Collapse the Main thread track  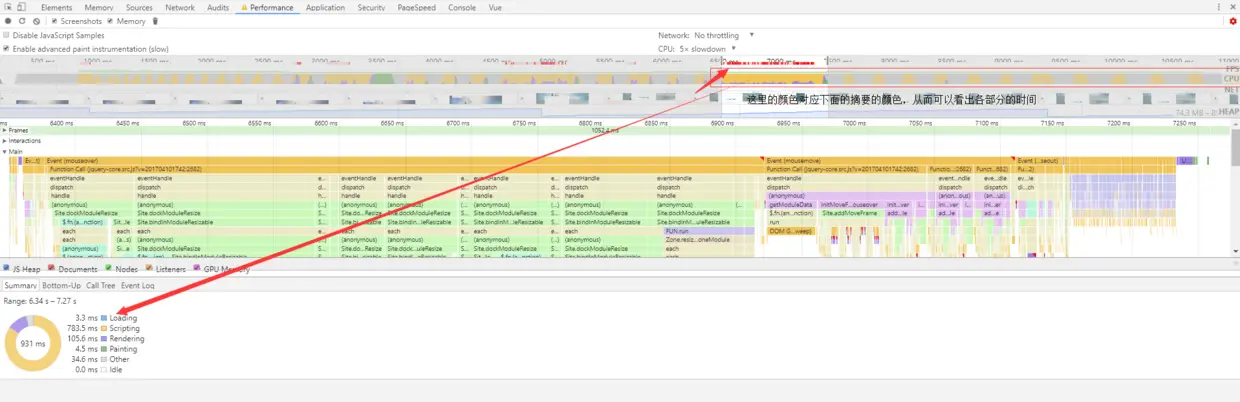[5, 152]
